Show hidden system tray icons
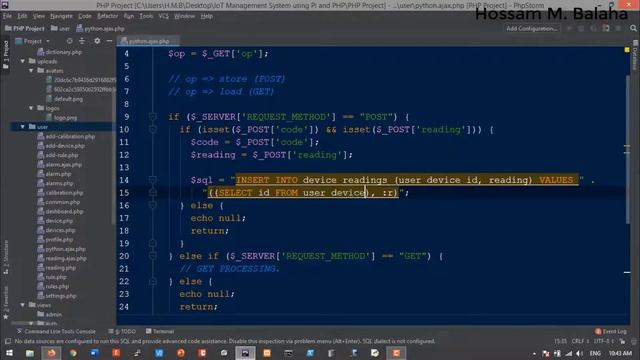The height and width of the screenshot is (360, 640). 534,353
